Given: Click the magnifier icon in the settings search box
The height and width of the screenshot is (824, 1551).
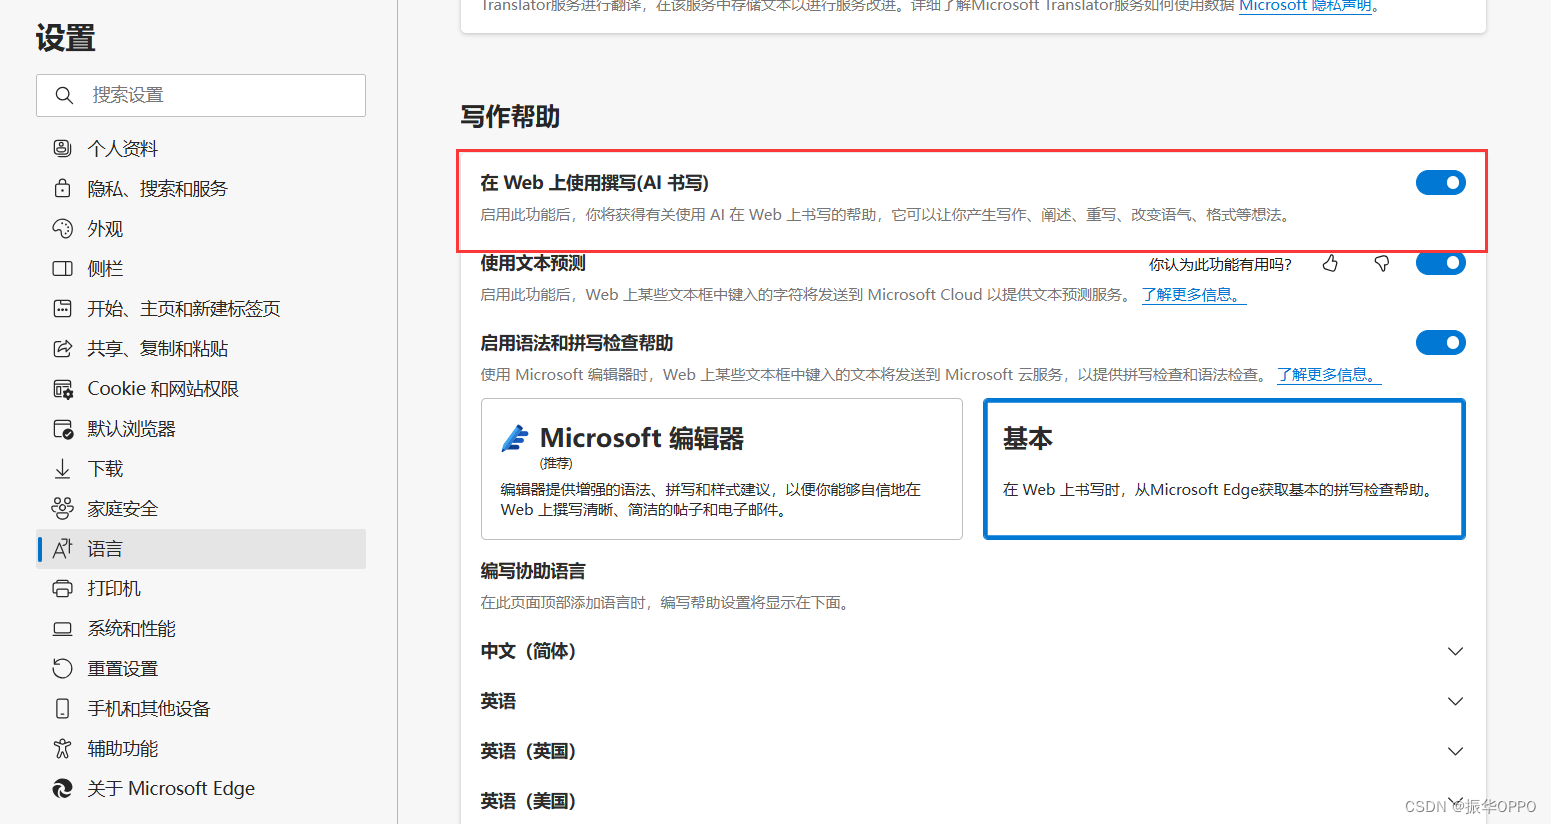Looking at the screenshot, I should (x=64, y=95).
